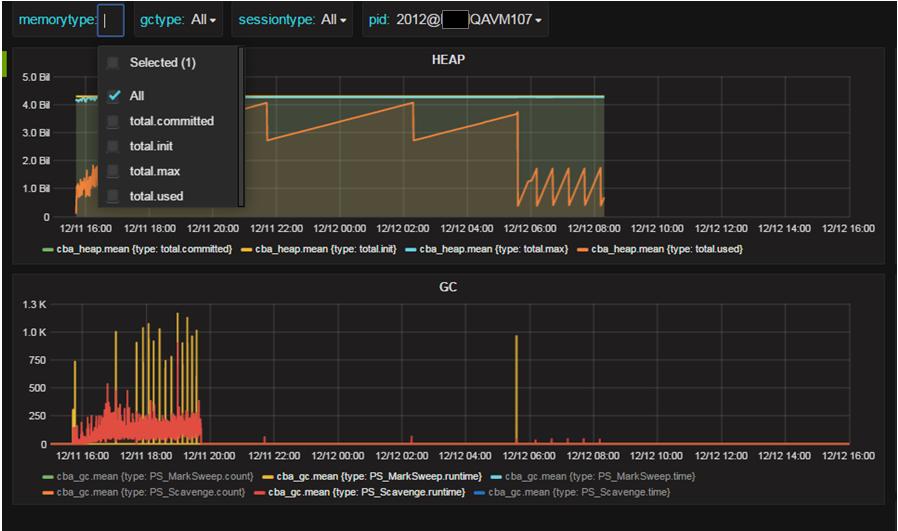Click the green total.committed legend color swatch
This screenshot has height=531, width=898.
(x=48, y=250)
